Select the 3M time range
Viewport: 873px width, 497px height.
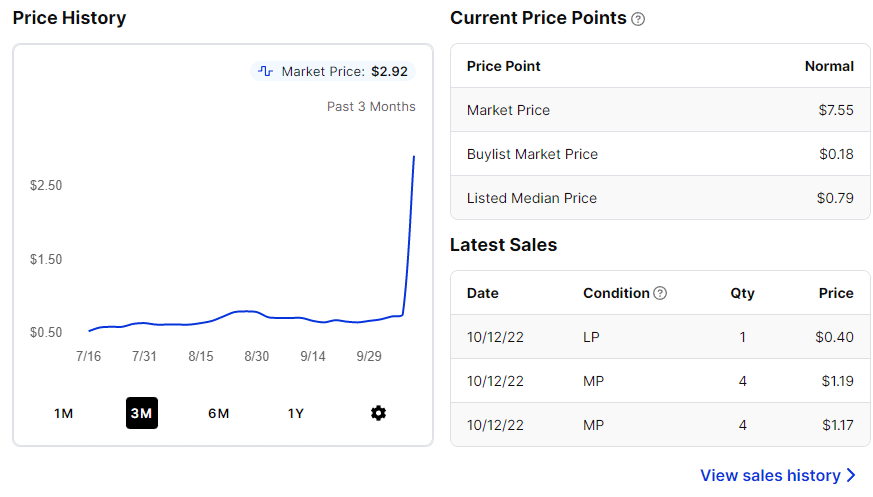click(141, 413)
